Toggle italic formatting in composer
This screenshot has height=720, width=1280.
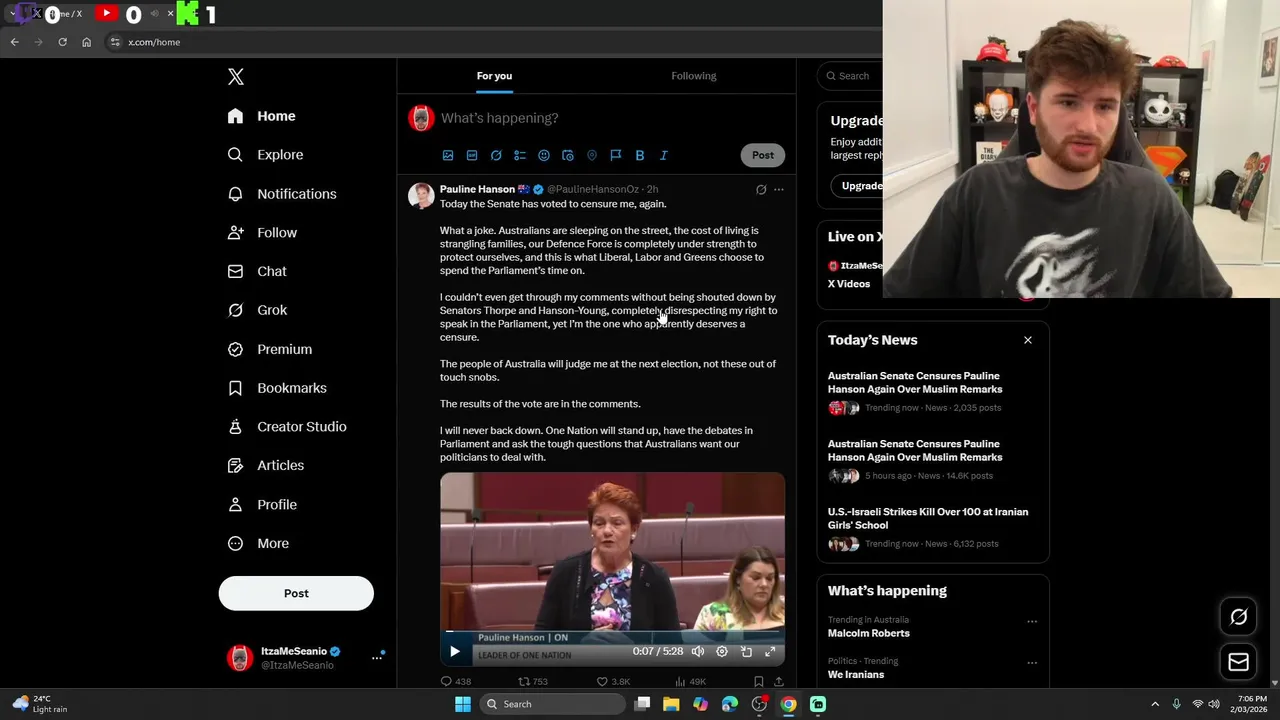[664, 156]
